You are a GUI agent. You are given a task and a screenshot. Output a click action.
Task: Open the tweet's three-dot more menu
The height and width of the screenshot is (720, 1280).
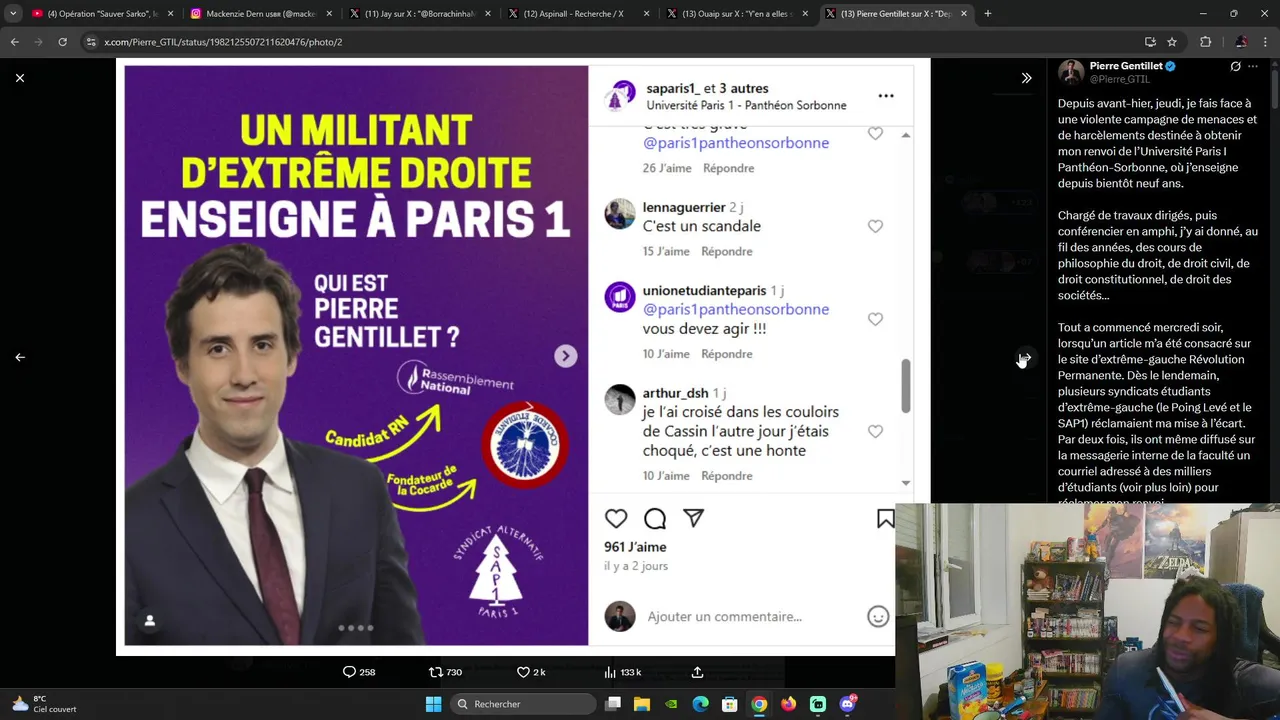click(x=1253, y=66)
